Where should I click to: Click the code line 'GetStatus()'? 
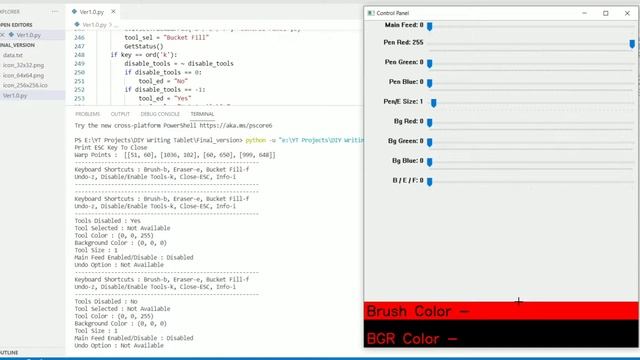[x=144, y=46]
